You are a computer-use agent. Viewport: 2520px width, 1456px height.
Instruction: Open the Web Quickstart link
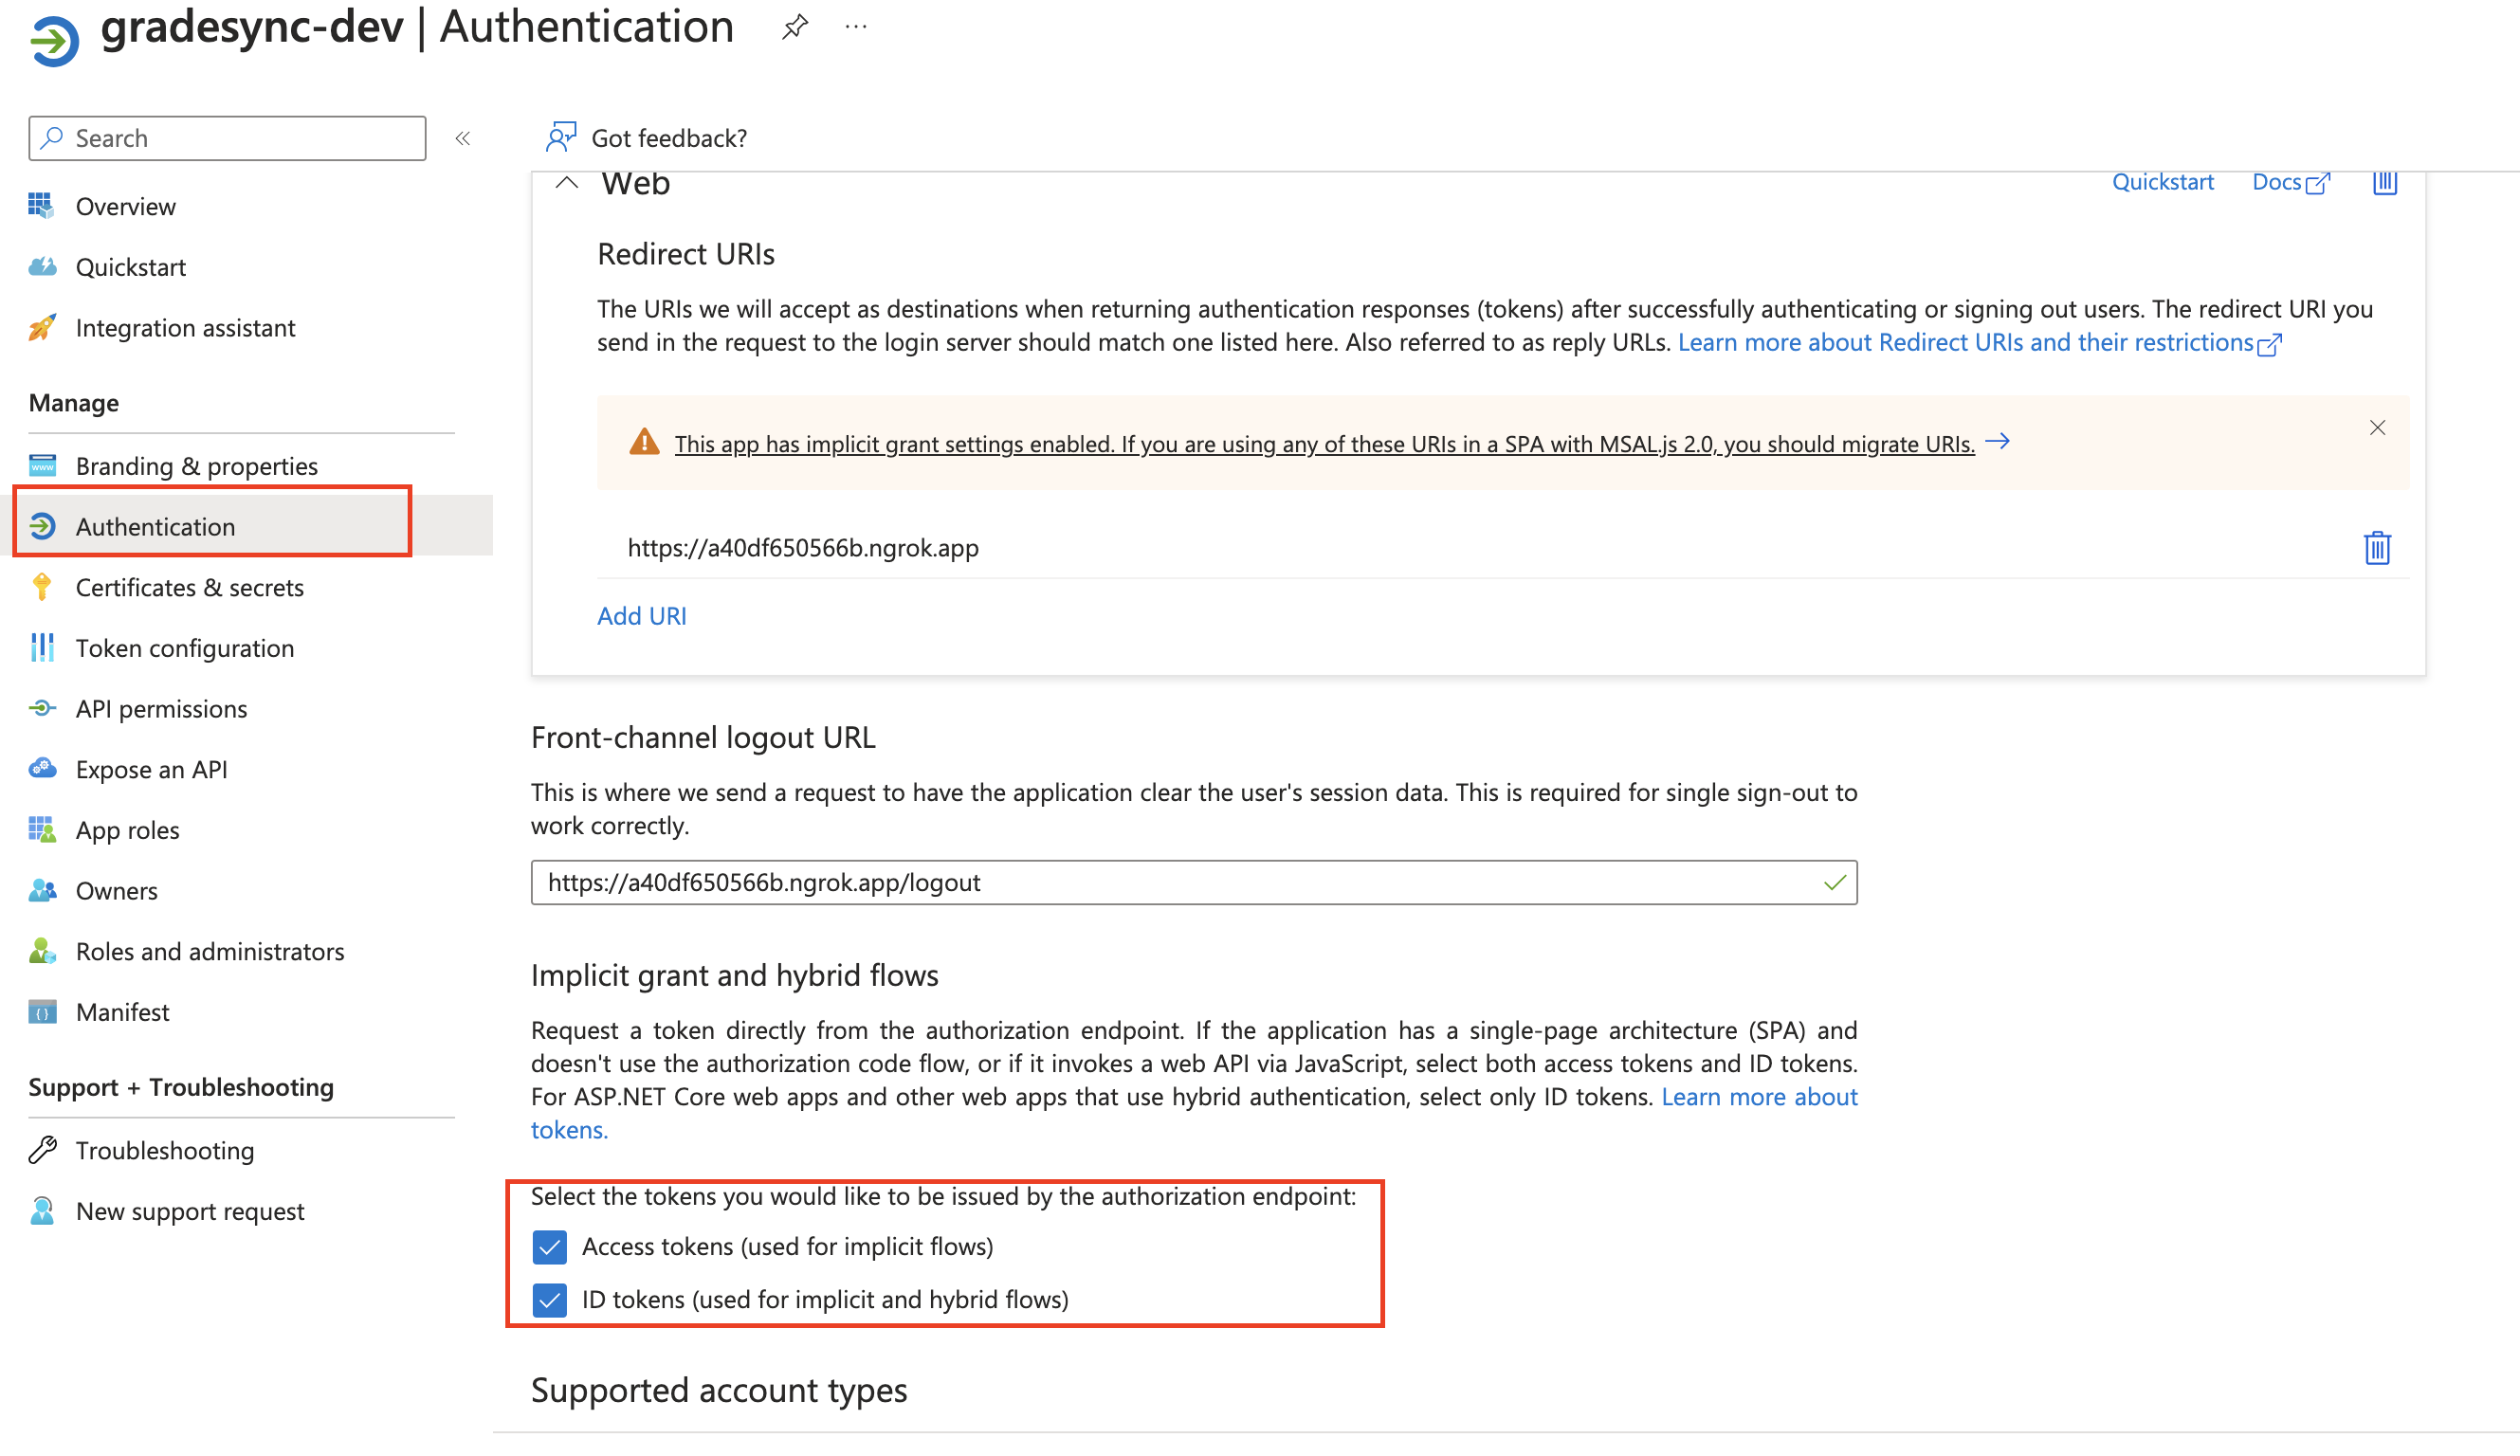click(2162, 182)
